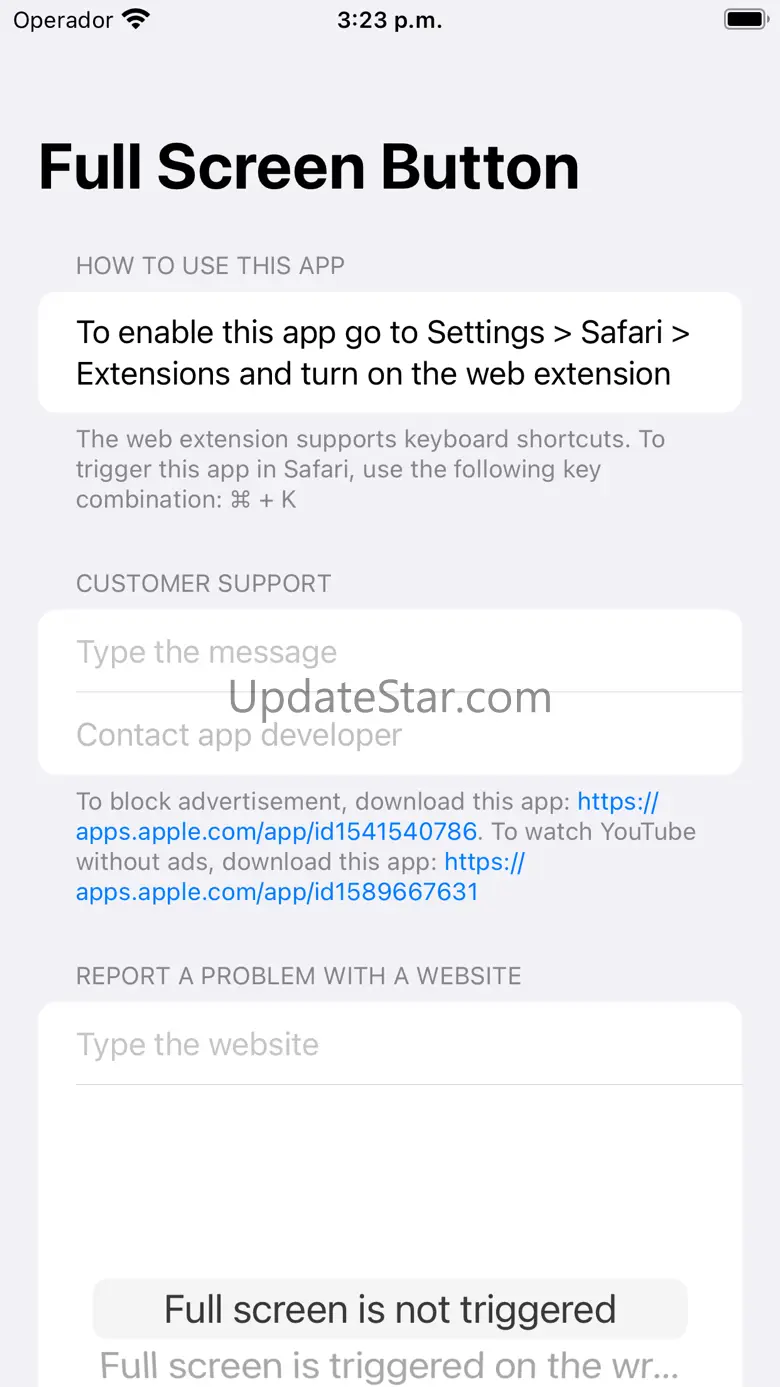Tap the Full Screen Button title
Screen dimensions: 780x1387
[309, 167]
